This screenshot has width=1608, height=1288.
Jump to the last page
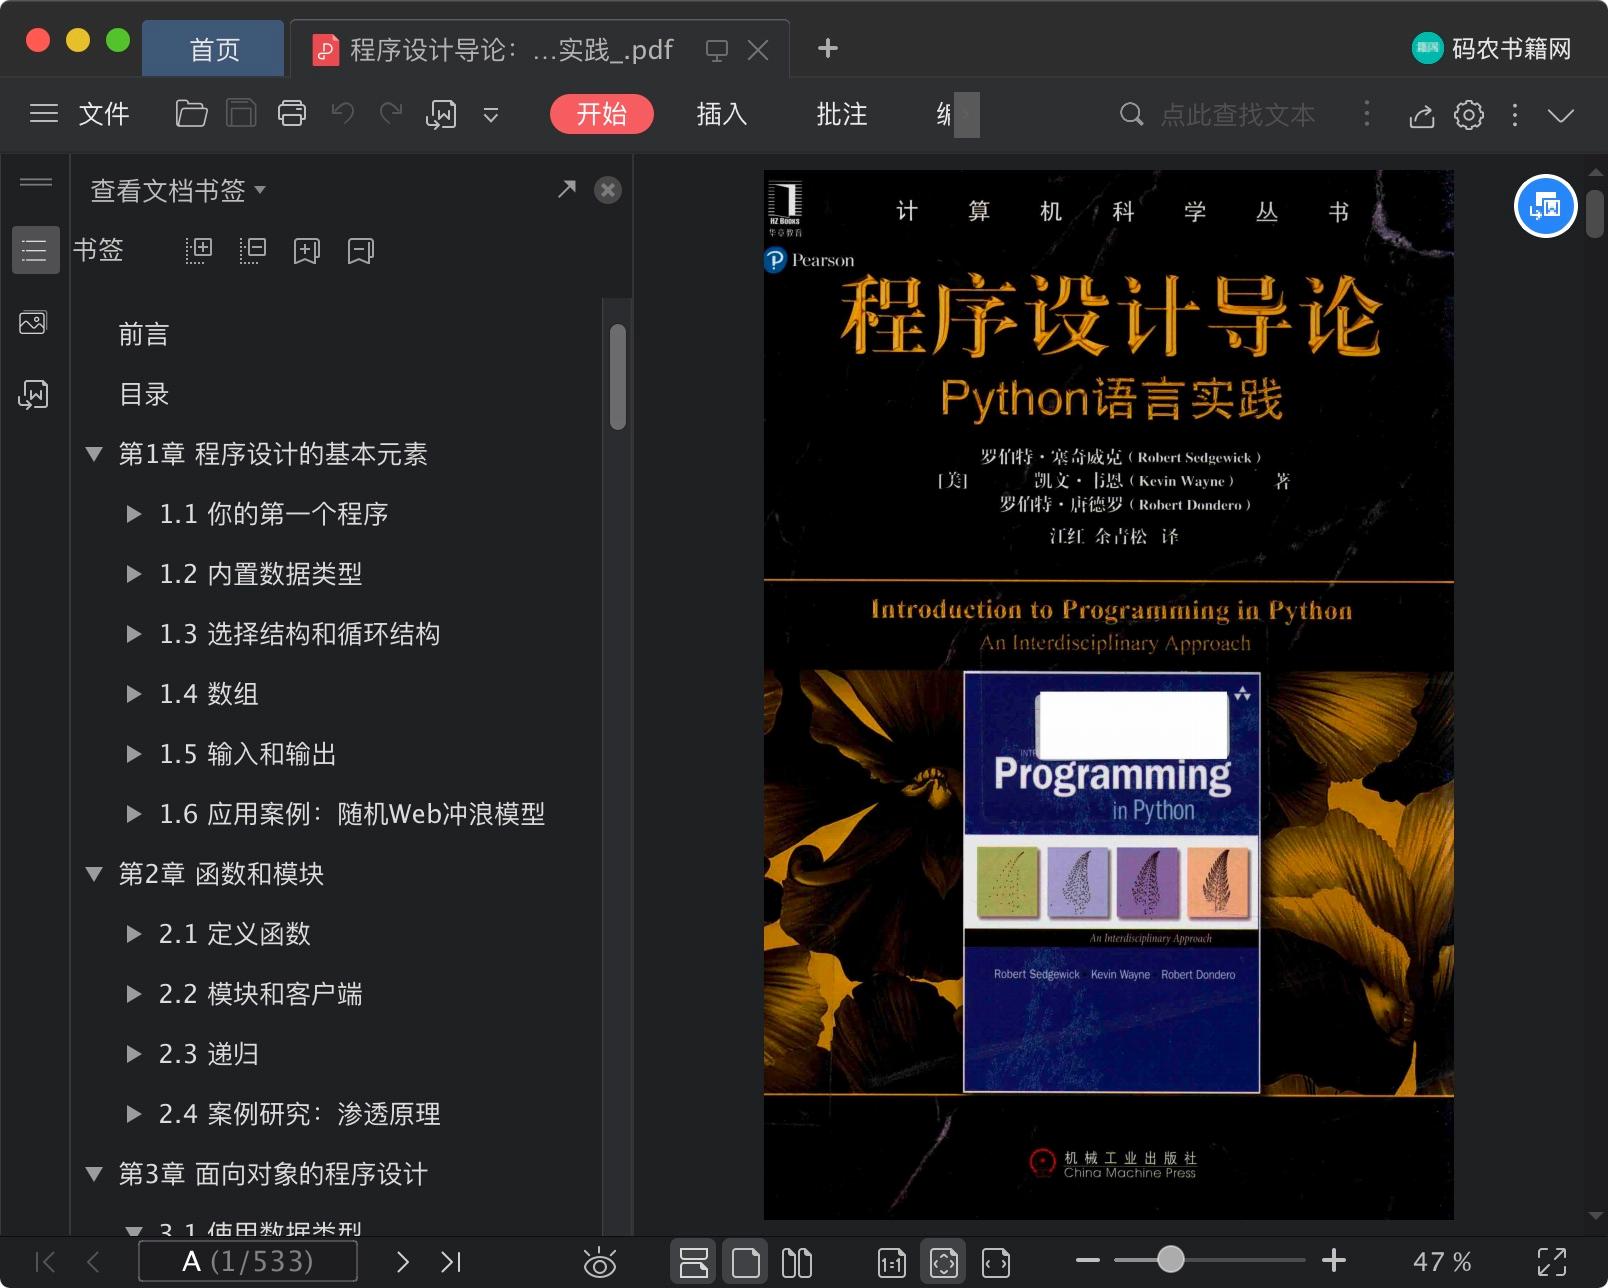(451, 1262)
